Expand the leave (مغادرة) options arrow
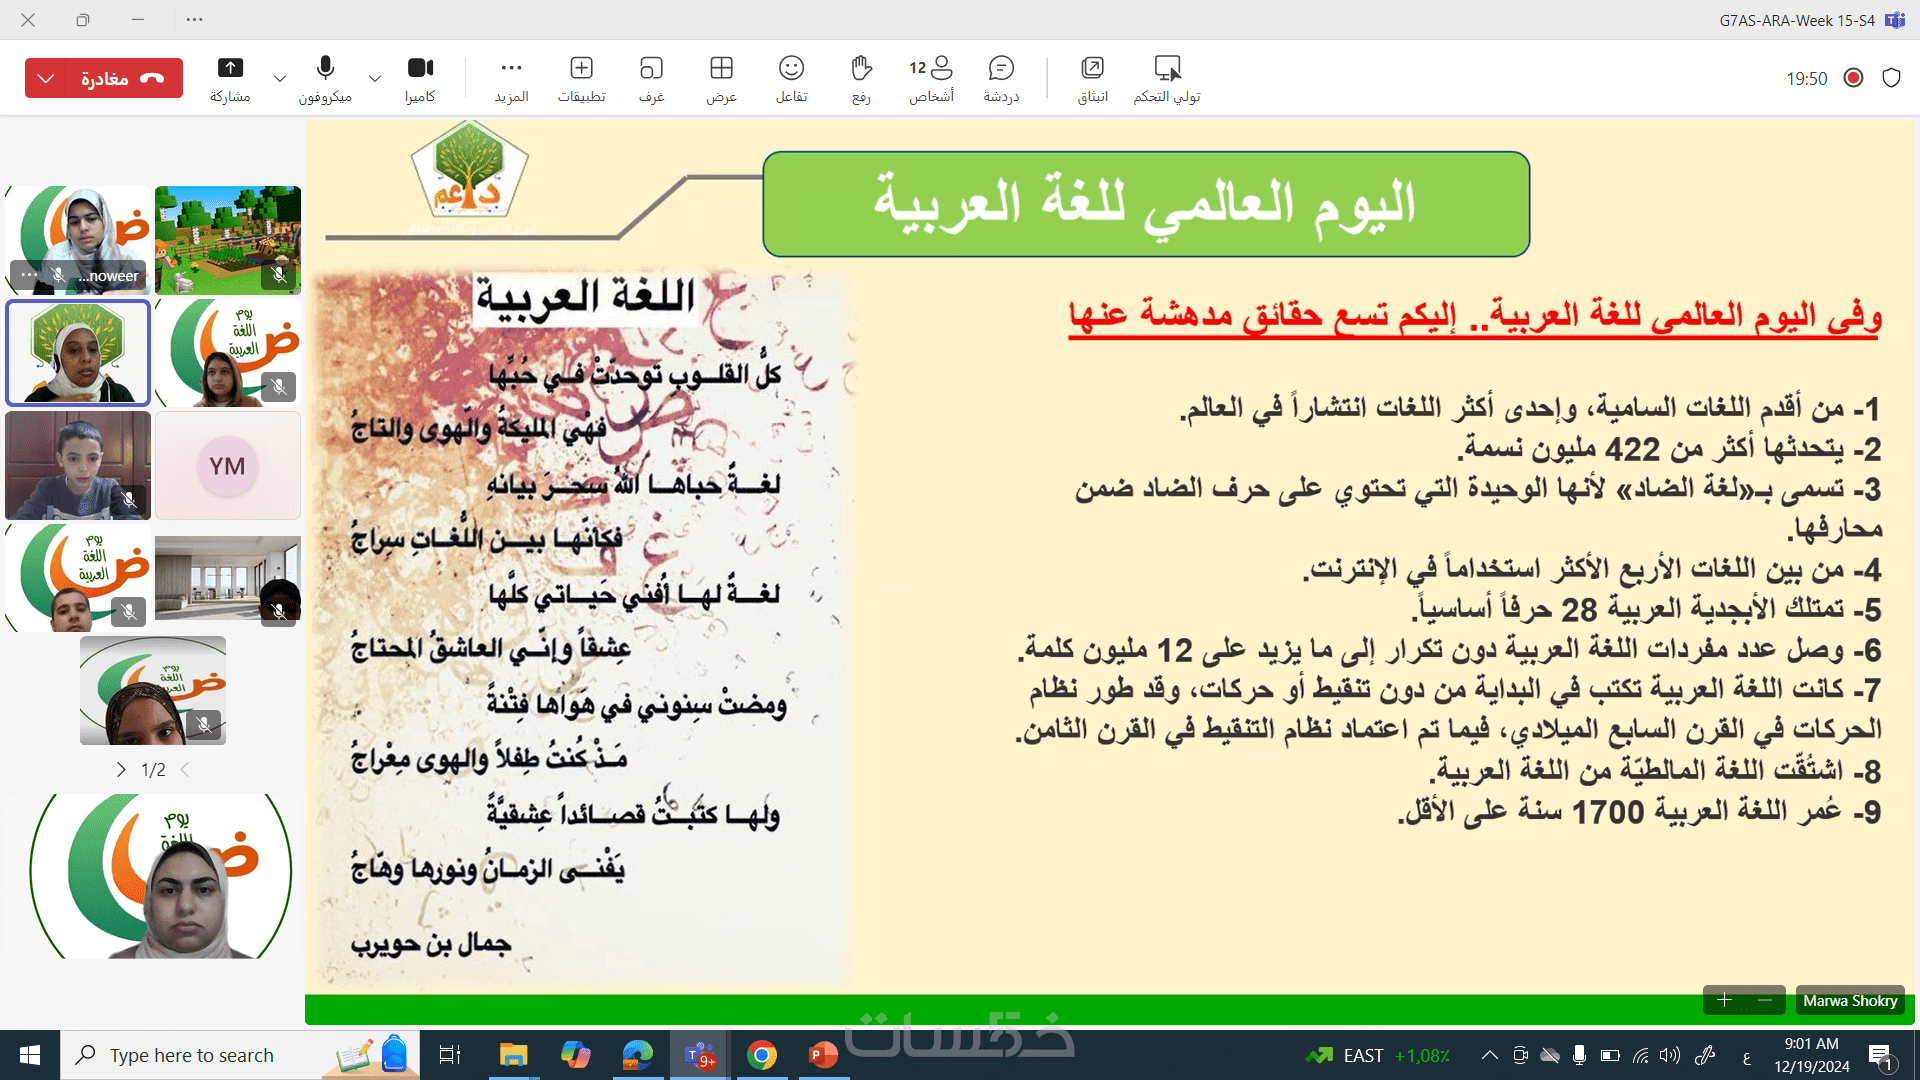The height and width of the screenshot is (1080, 1920). [x=45, y=78]
